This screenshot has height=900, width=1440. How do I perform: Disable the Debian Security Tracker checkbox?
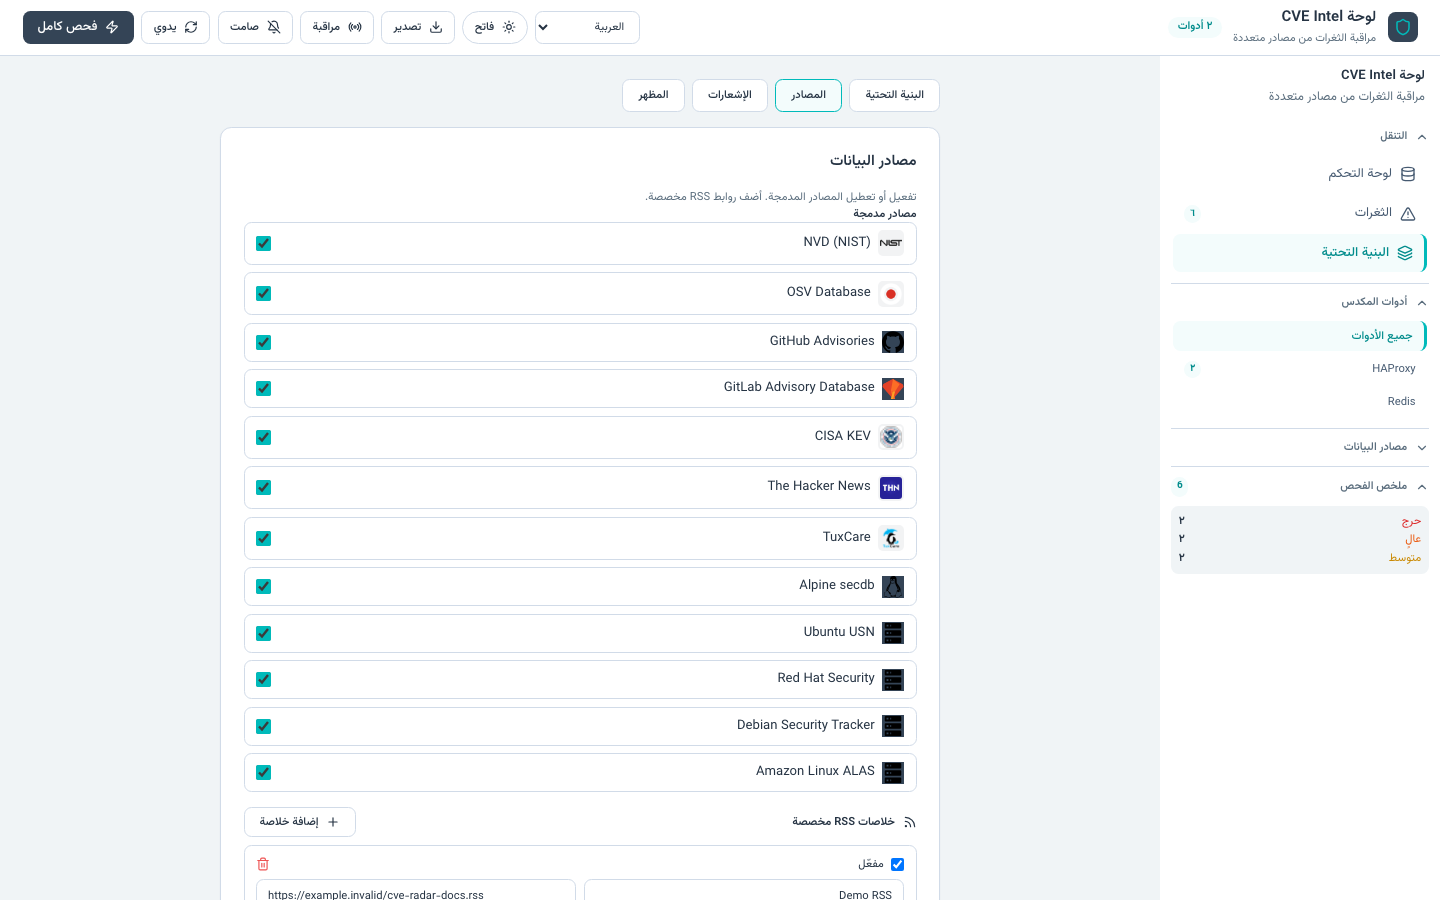264,726
